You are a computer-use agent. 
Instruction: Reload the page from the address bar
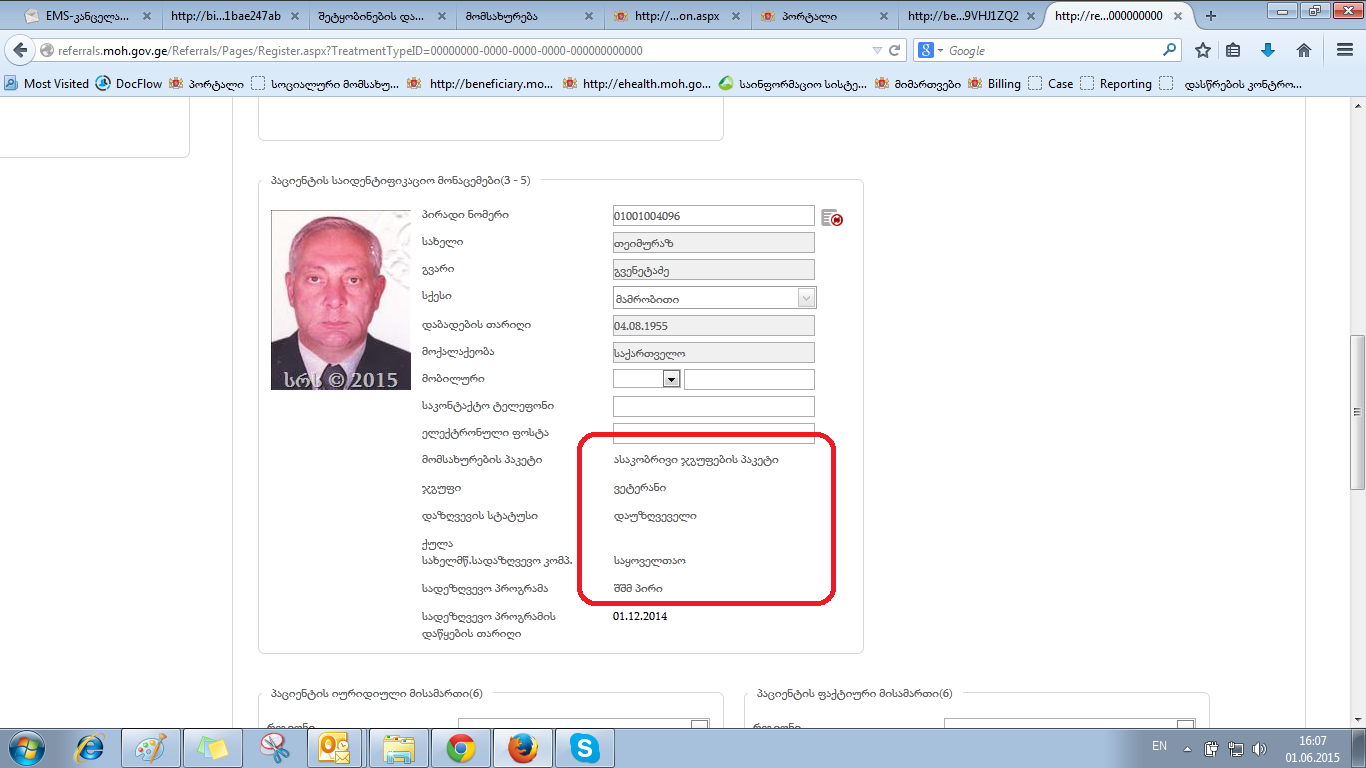[895, 50]
